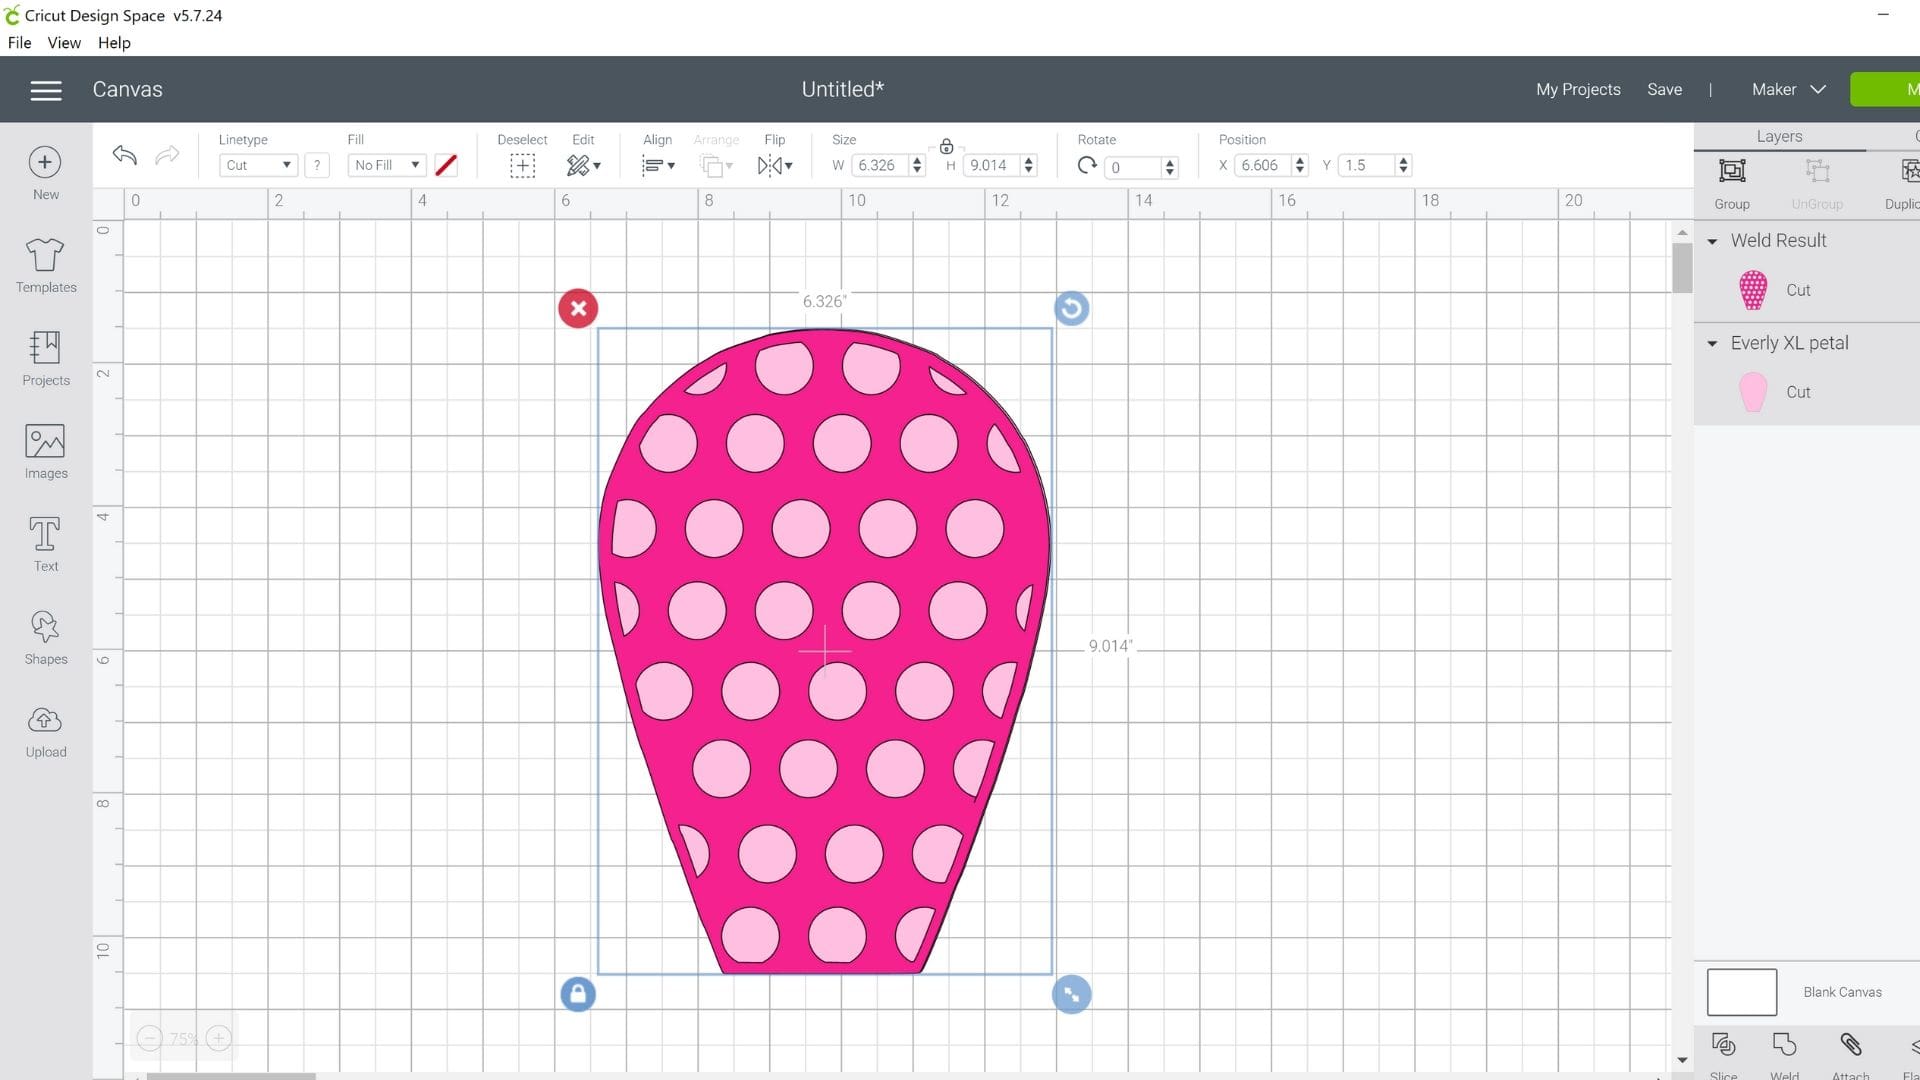Select the Slice tool at bottom right

[1723, 1050]
